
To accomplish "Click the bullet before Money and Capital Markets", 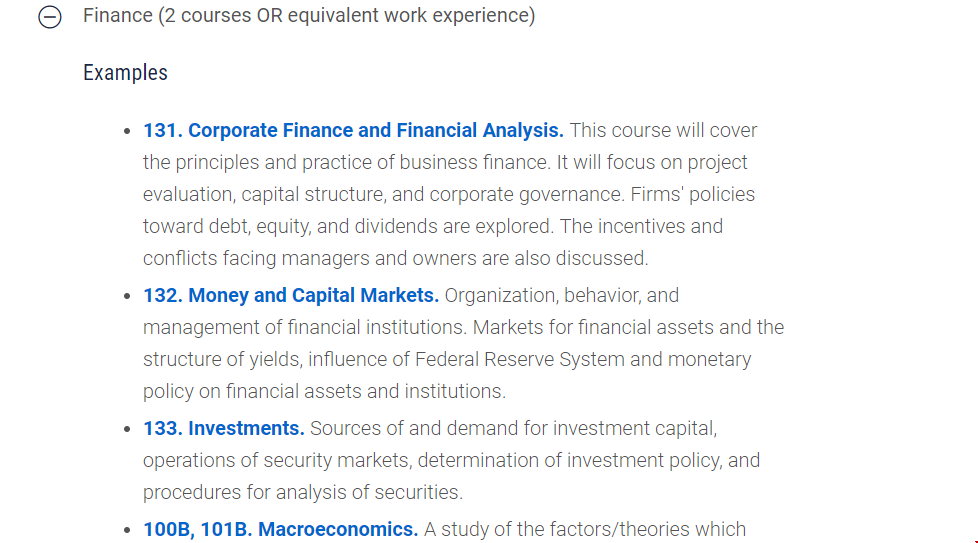I will [x=127, y=296].
